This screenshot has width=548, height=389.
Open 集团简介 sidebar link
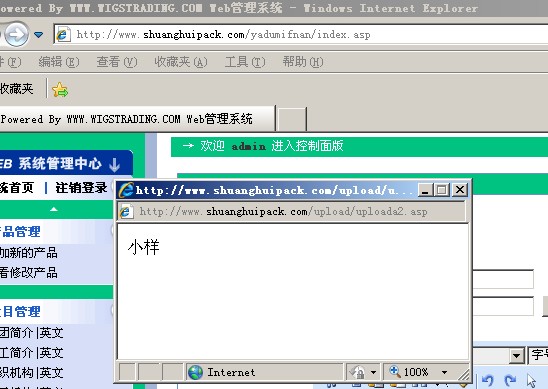click(16, 333)
